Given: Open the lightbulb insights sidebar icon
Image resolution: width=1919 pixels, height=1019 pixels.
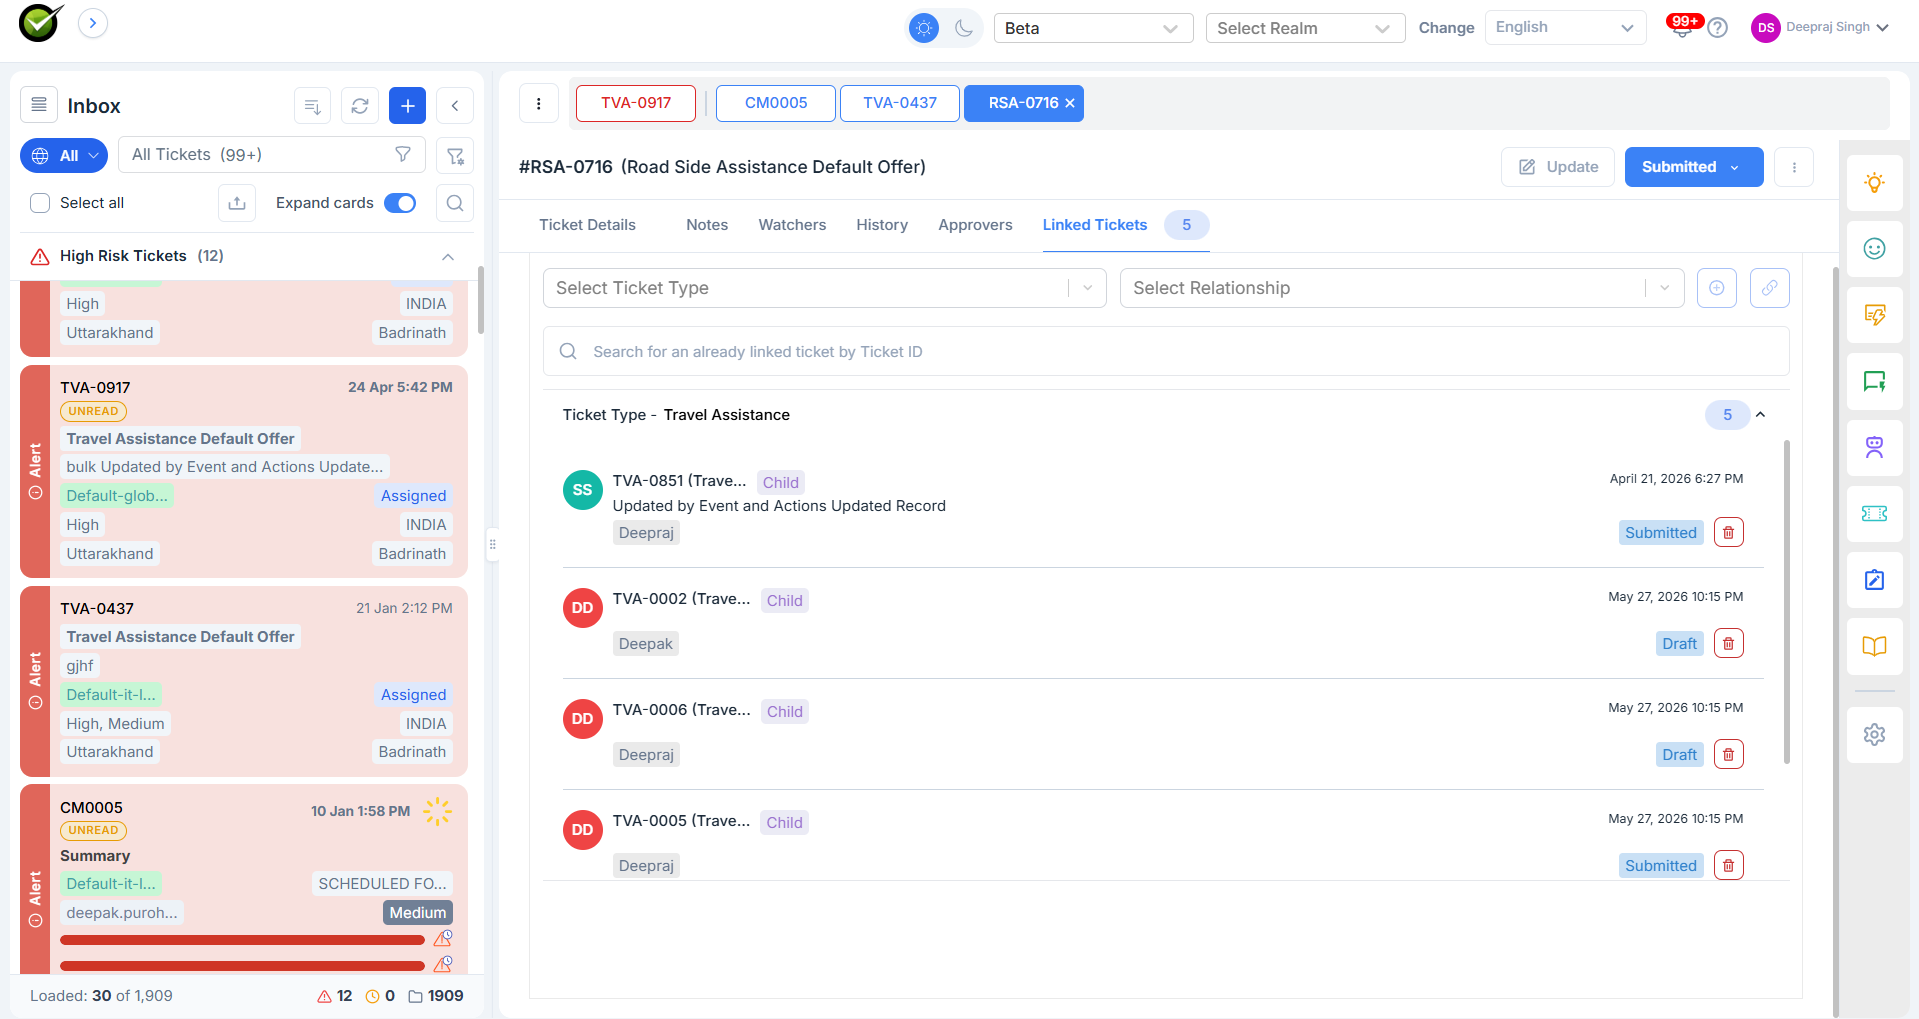Looking at the screenshot, I should point(1875,183).
